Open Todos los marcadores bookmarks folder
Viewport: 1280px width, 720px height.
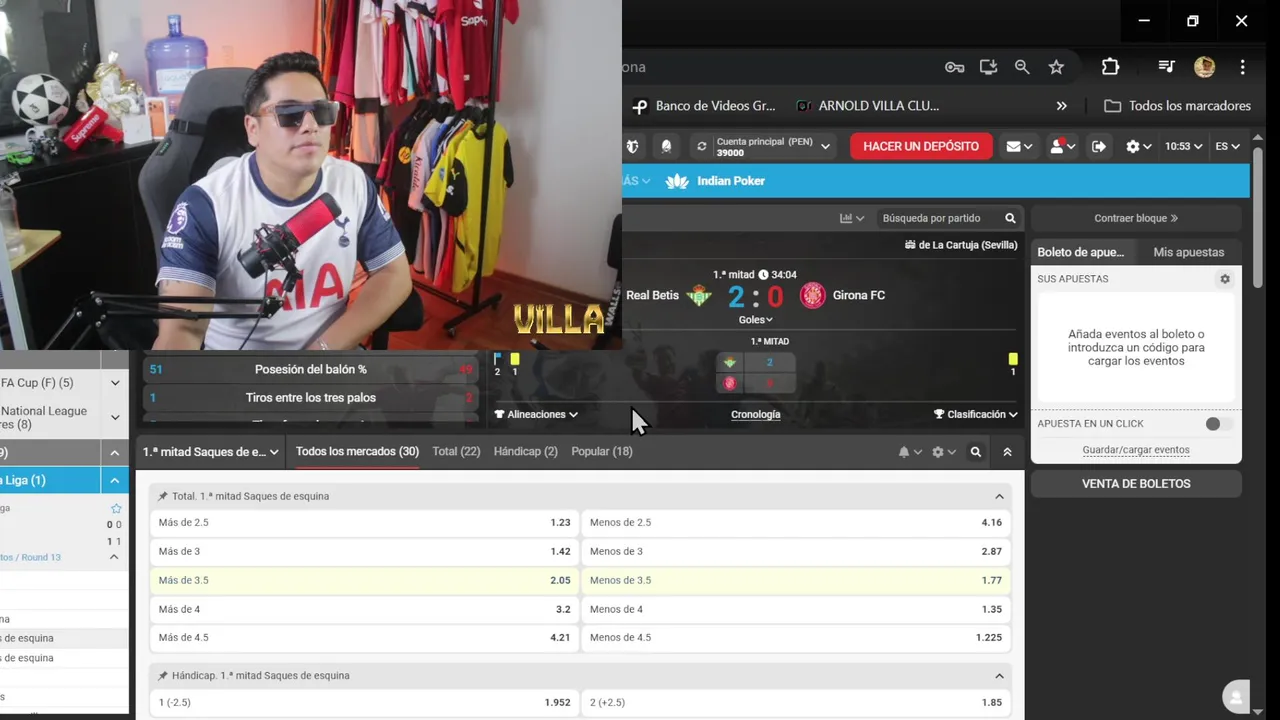click(x=1177, y=106)
